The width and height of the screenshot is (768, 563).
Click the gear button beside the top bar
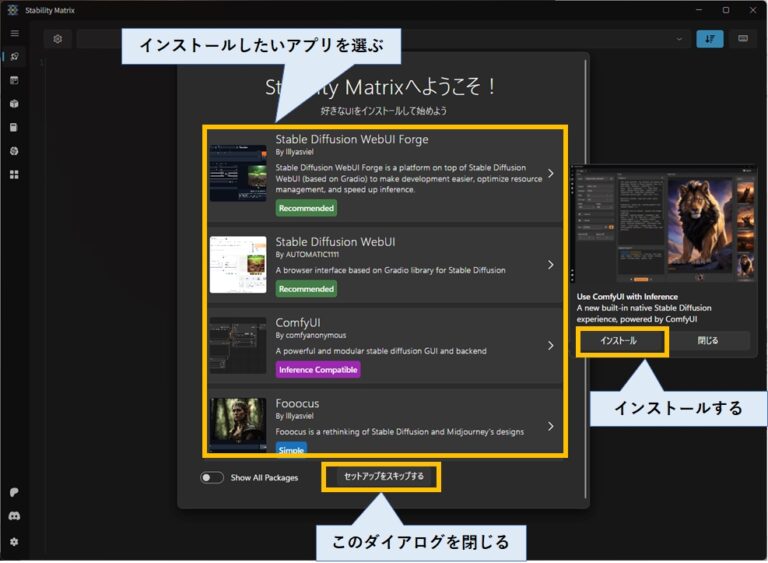58,39
